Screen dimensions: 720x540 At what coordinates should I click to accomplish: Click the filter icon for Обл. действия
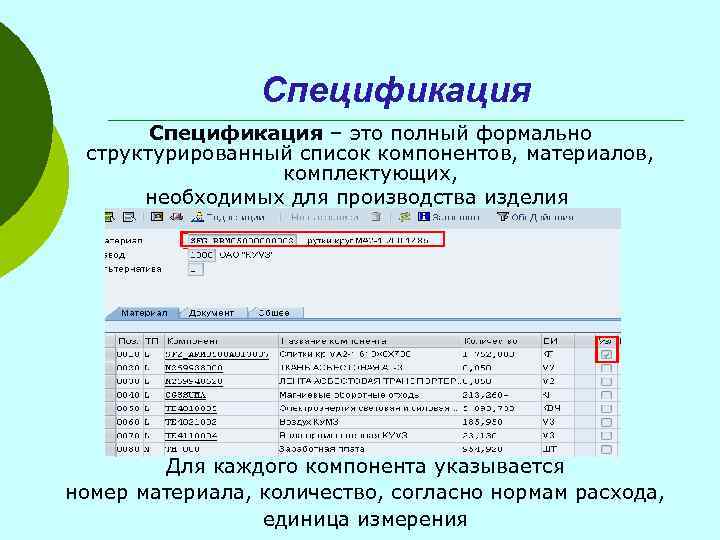(503, 217)
